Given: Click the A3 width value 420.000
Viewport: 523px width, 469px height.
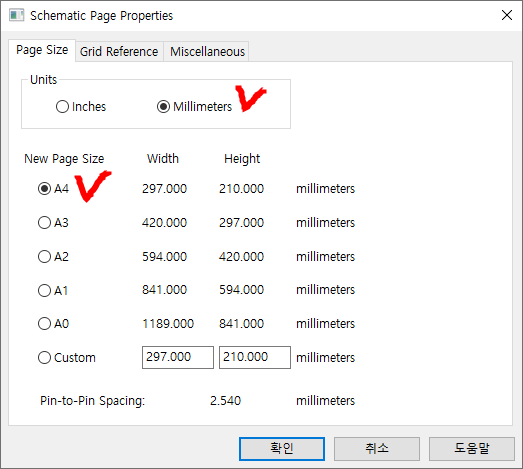Looking at the screenshot, I should [164, 222].
